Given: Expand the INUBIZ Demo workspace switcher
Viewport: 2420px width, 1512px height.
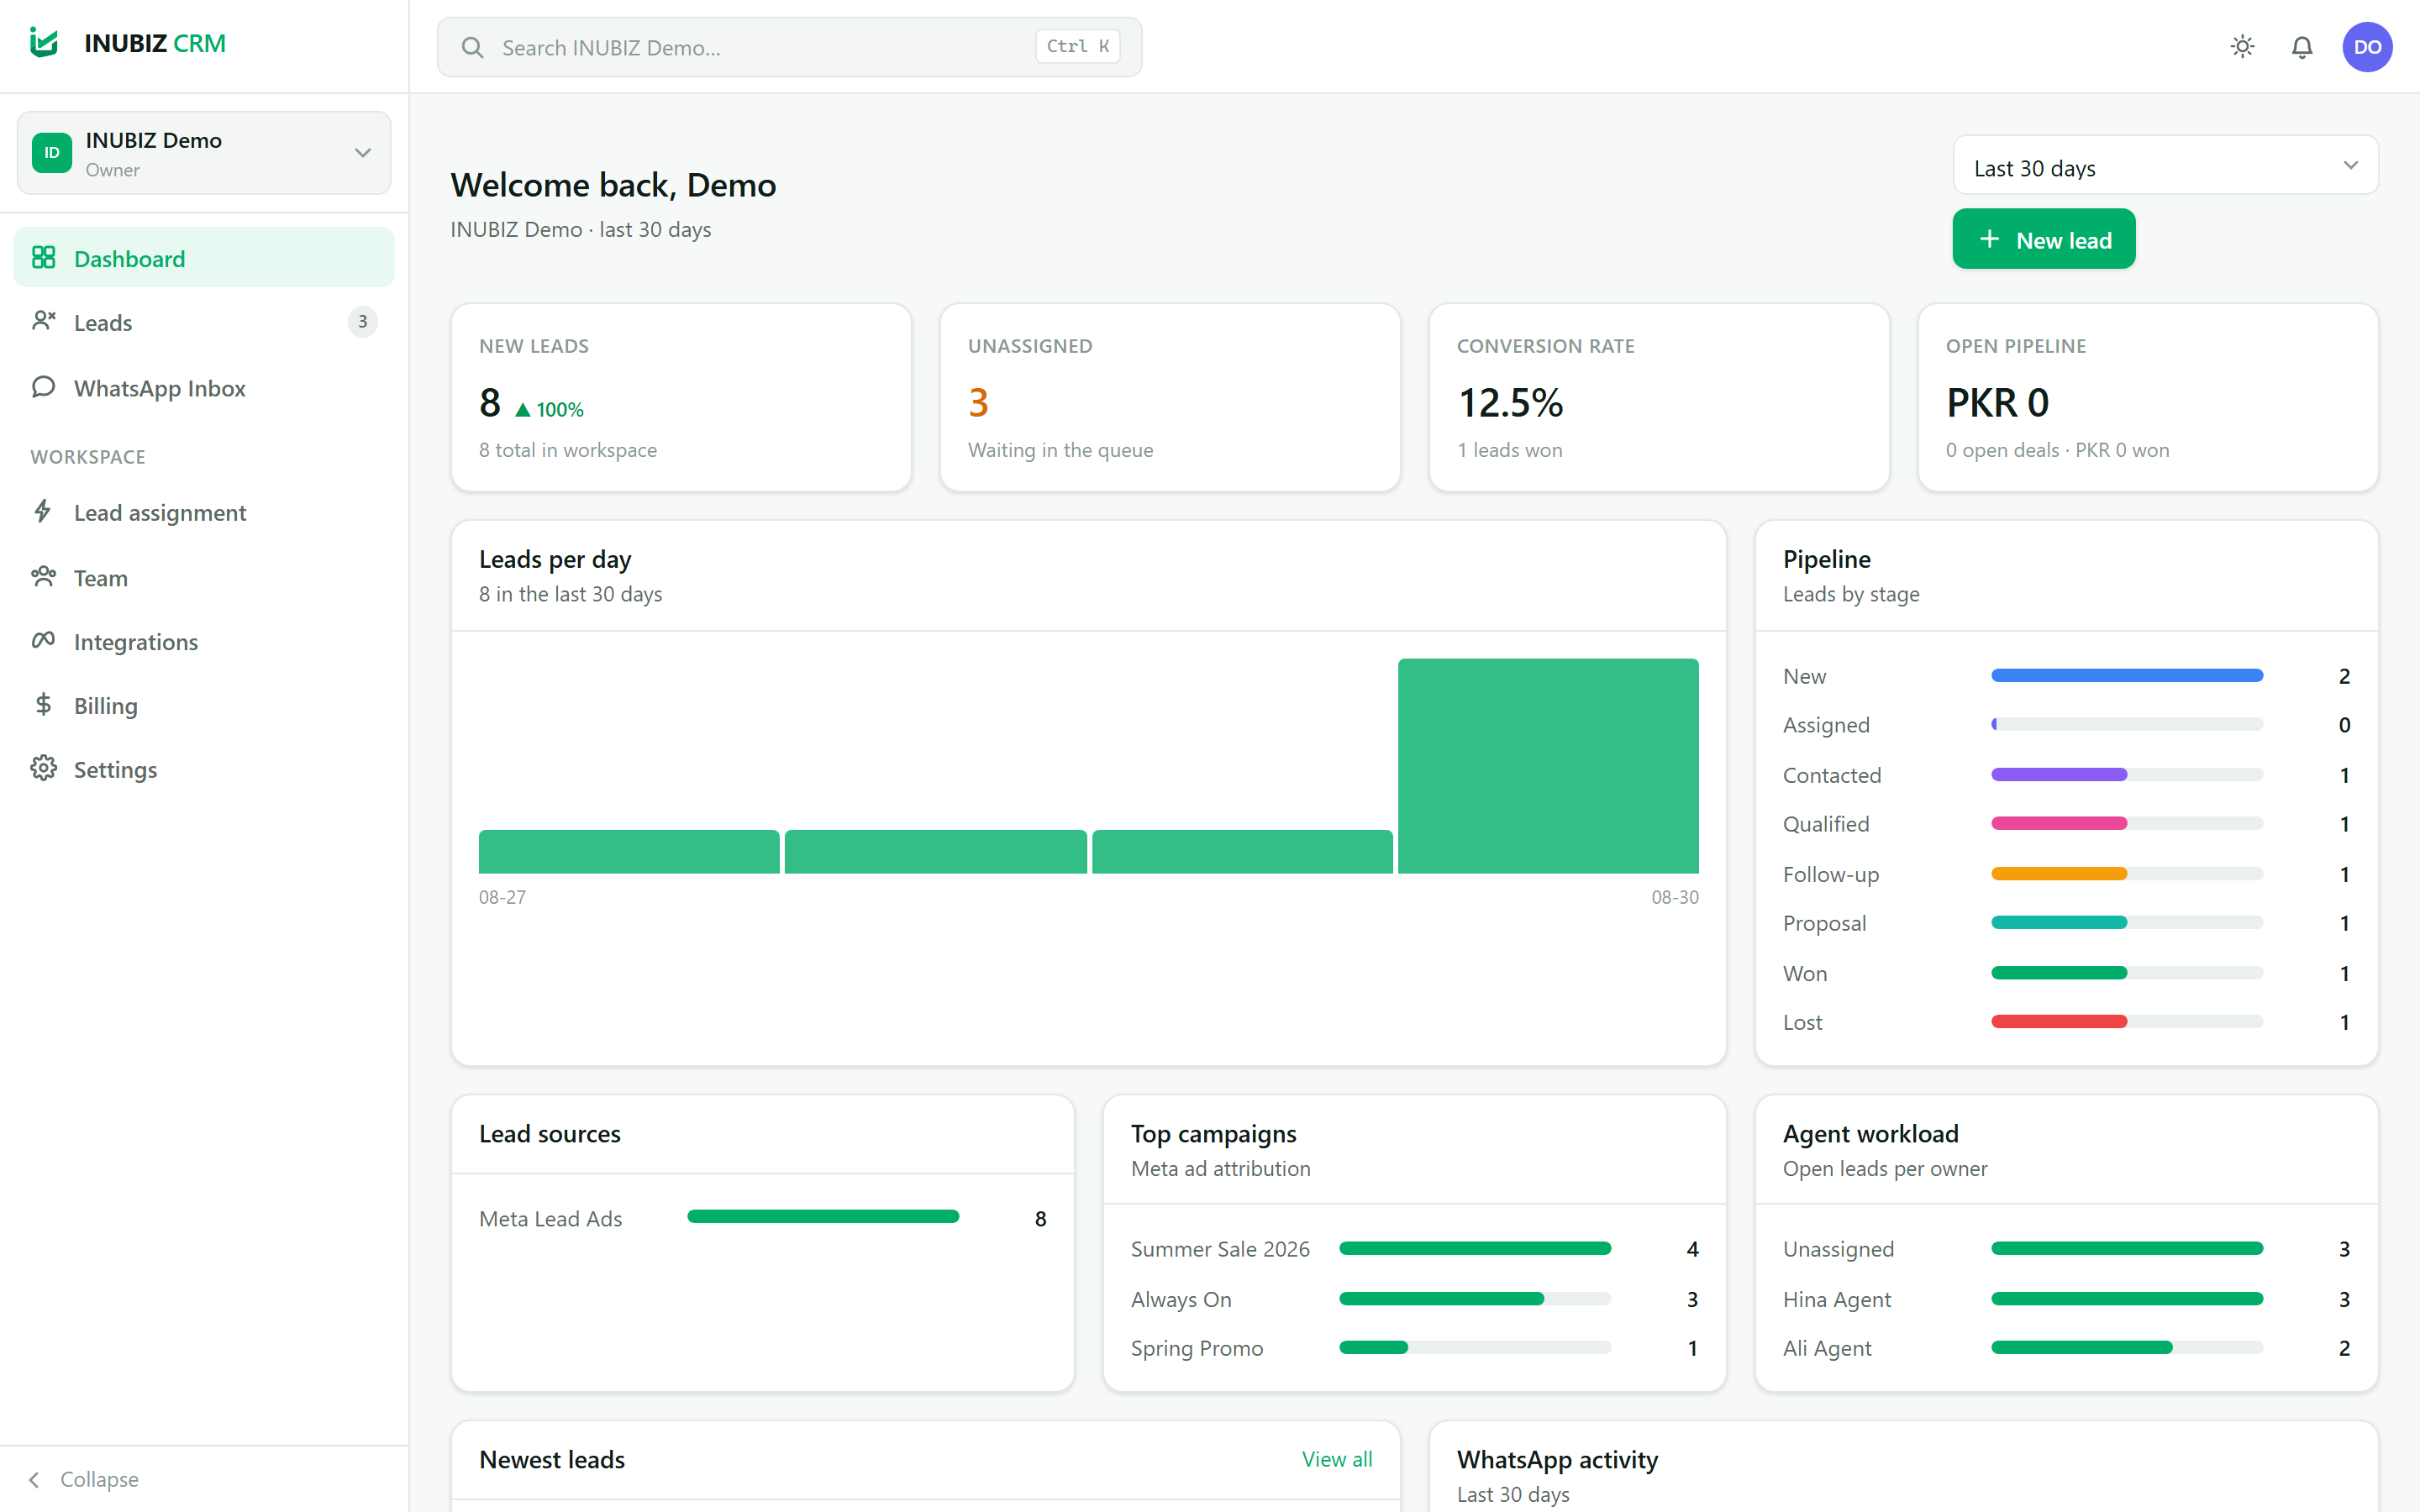Looking at the screenshot, I should coord(204,153).
